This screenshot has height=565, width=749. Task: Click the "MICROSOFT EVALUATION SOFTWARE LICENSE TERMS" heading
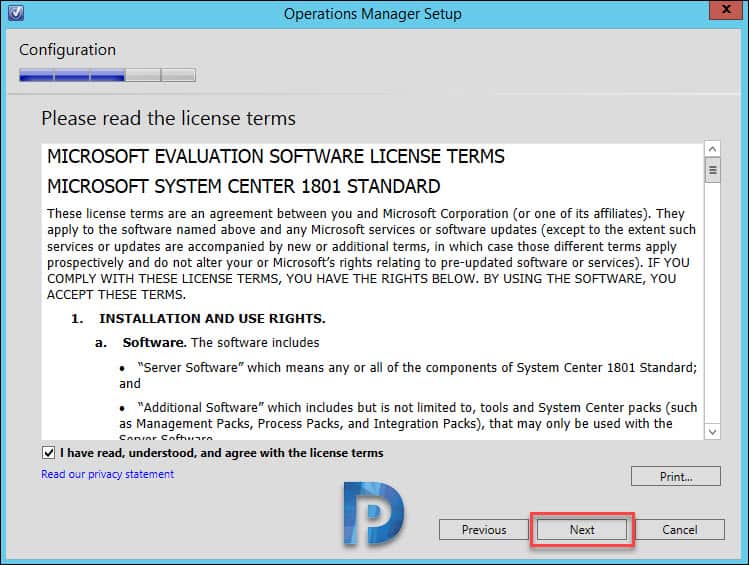[x=276, y=157]
